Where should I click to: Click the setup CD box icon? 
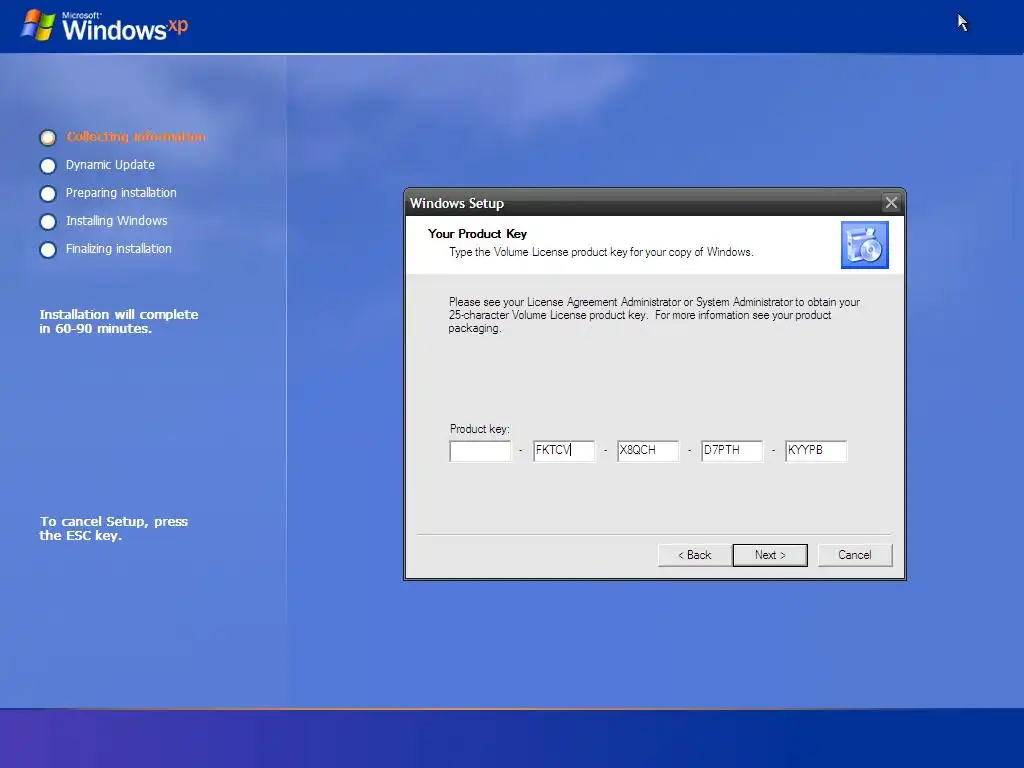(x=865, y=245)
